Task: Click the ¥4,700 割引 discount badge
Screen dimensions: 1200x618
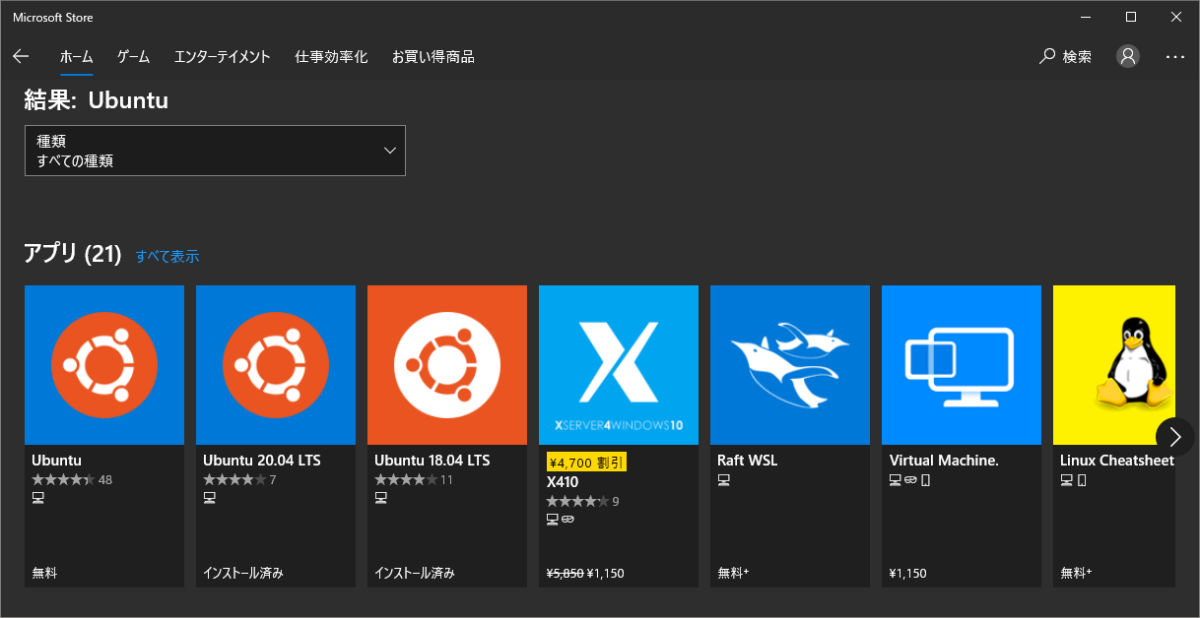Action: click(586, 462)
